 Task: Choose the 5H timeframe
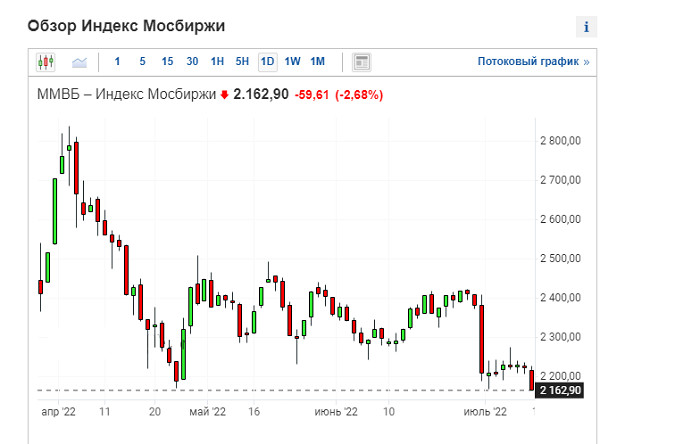click(242, 62)
